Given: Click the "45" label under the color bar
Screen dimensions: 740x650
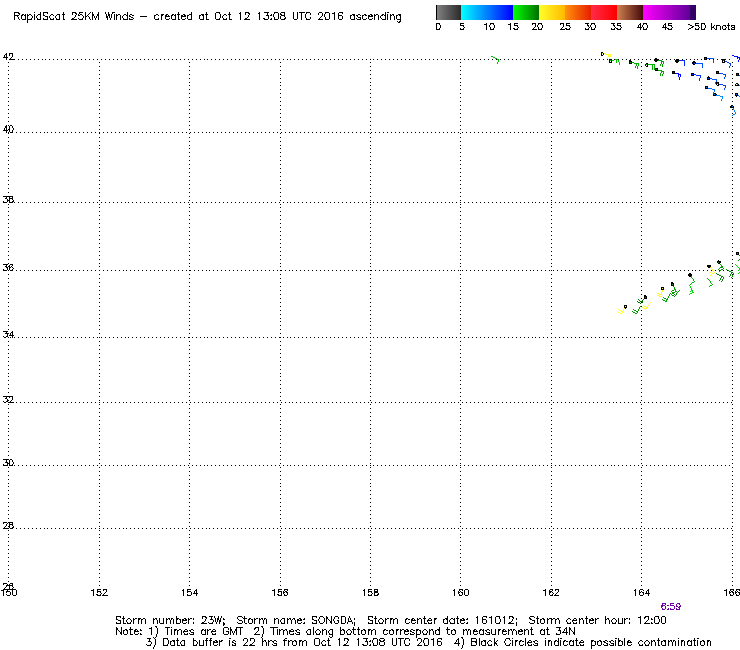Looking at the screenshot, I should pos(667,27).
